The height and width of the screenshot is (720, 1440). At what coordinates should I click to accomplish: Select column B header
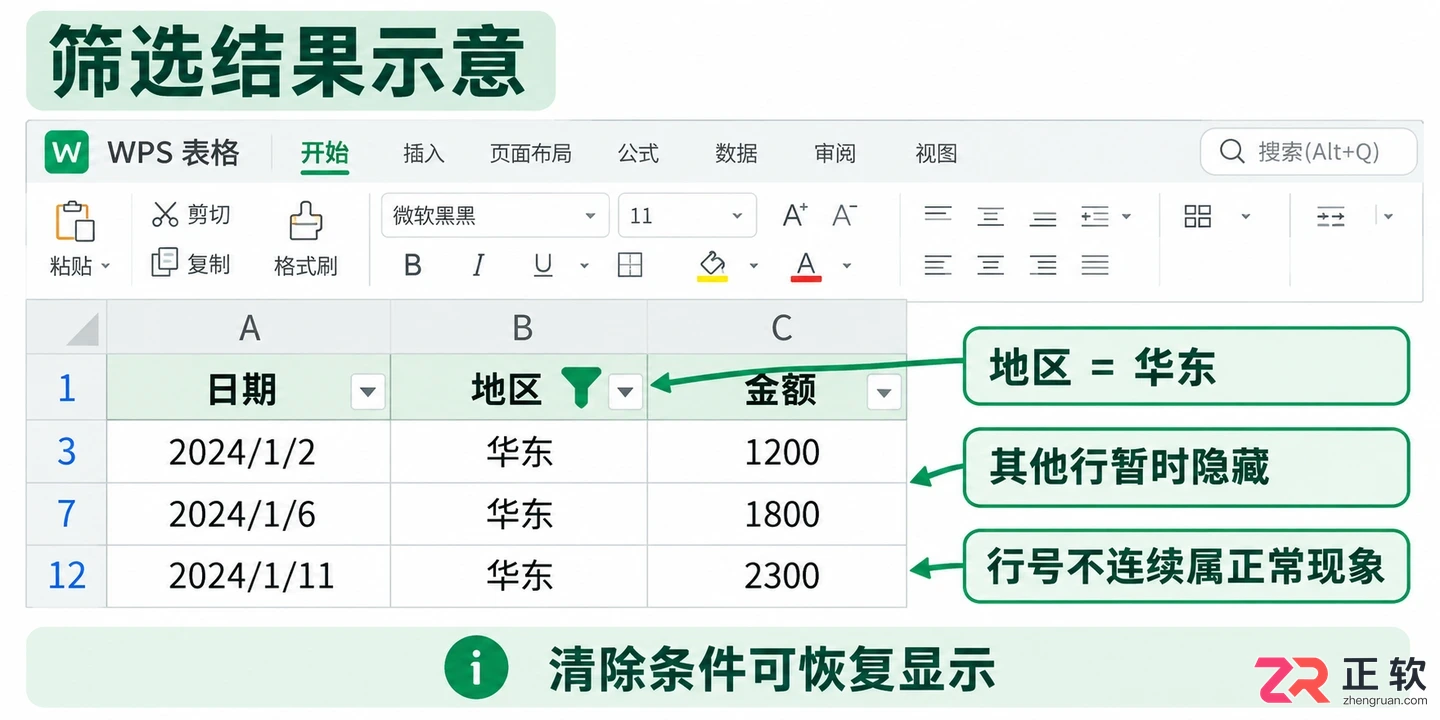pyautogui.click(x=520, y=327)
